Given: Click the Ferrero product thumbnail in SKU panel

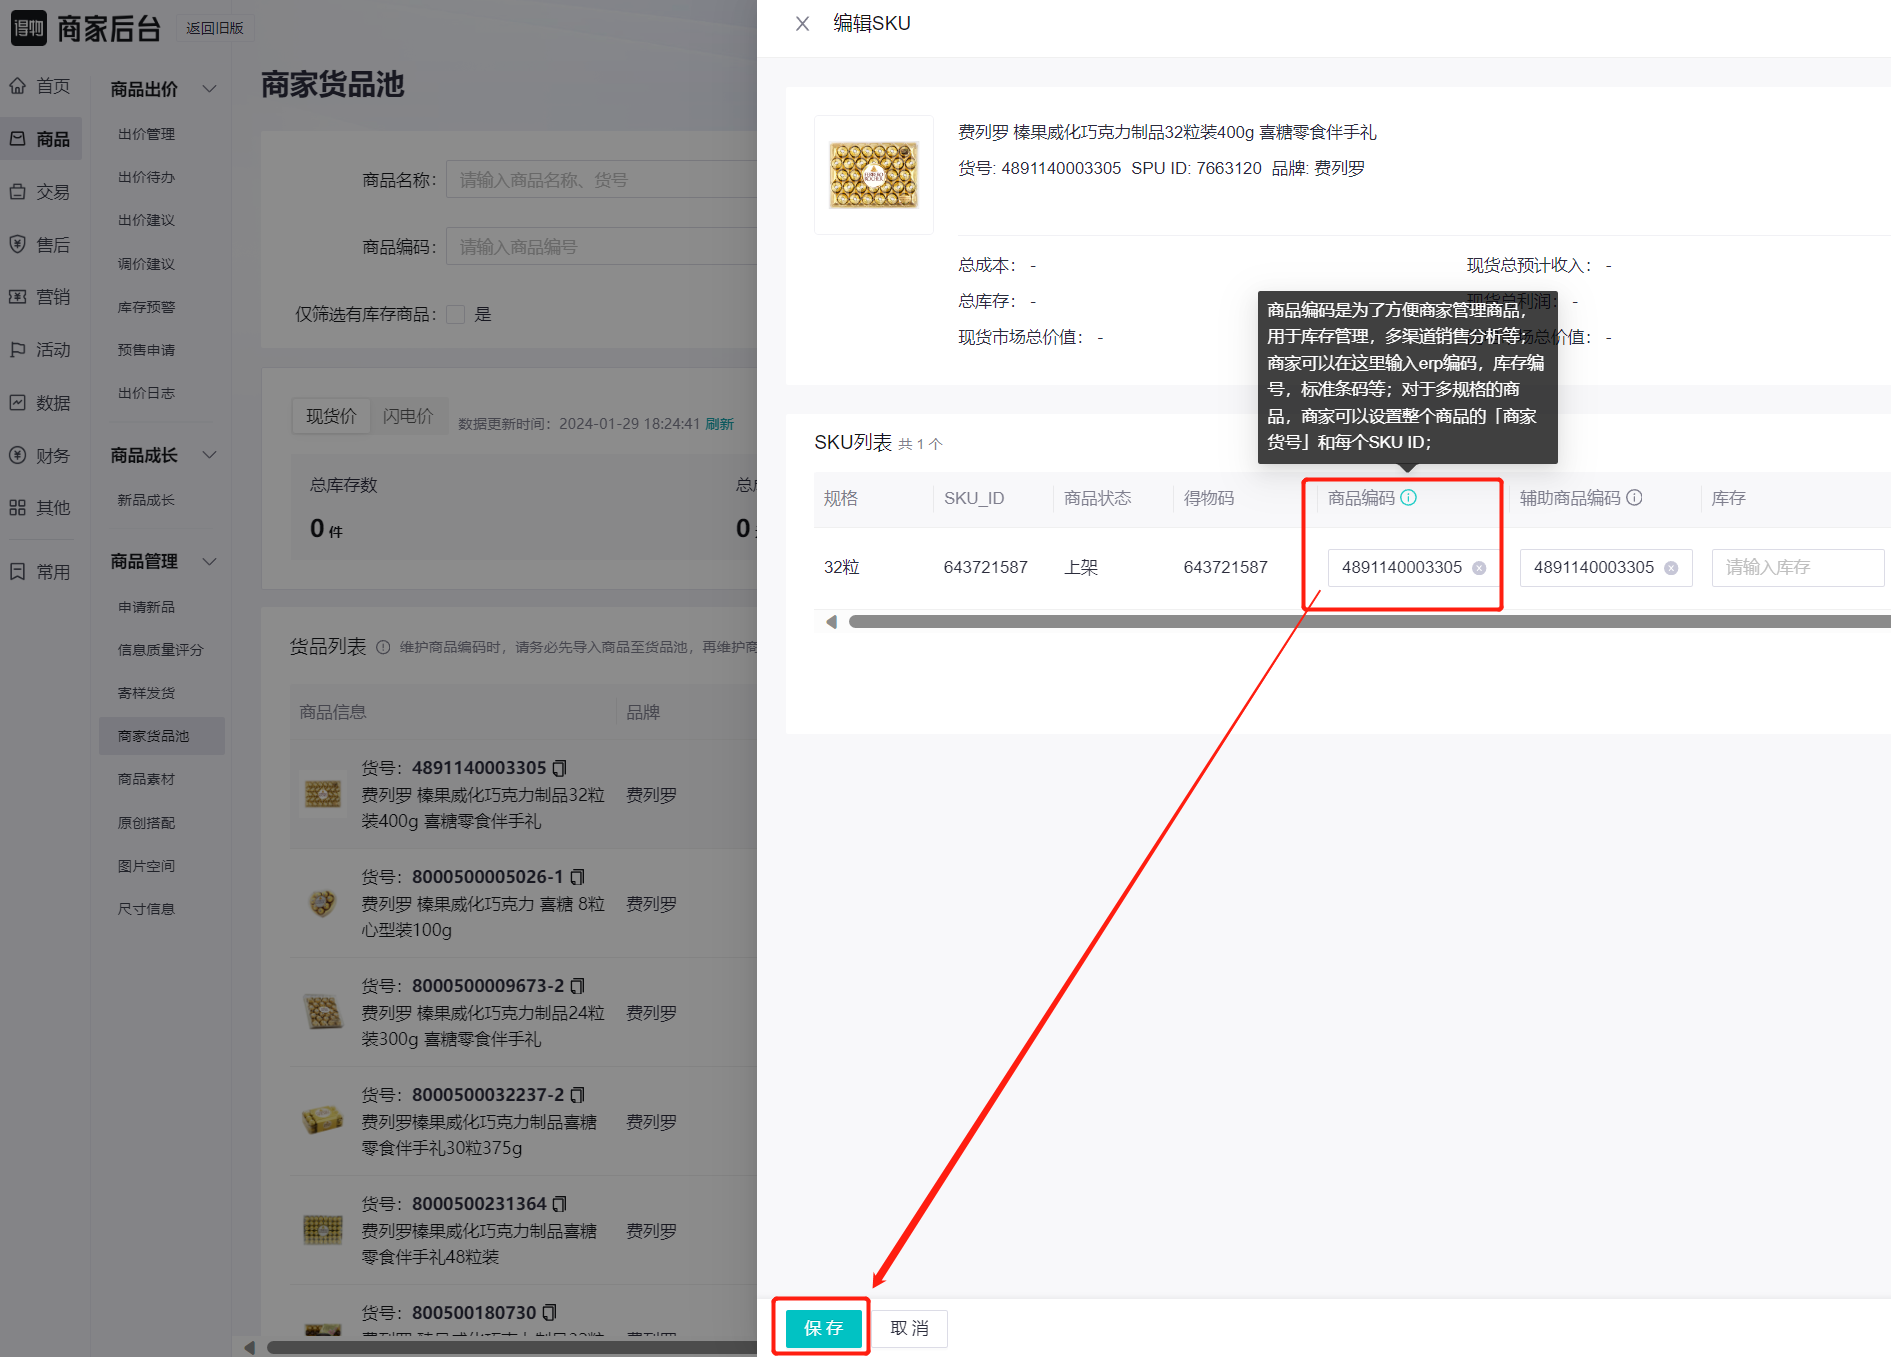Looking at the screenshot, I should 874,175.
